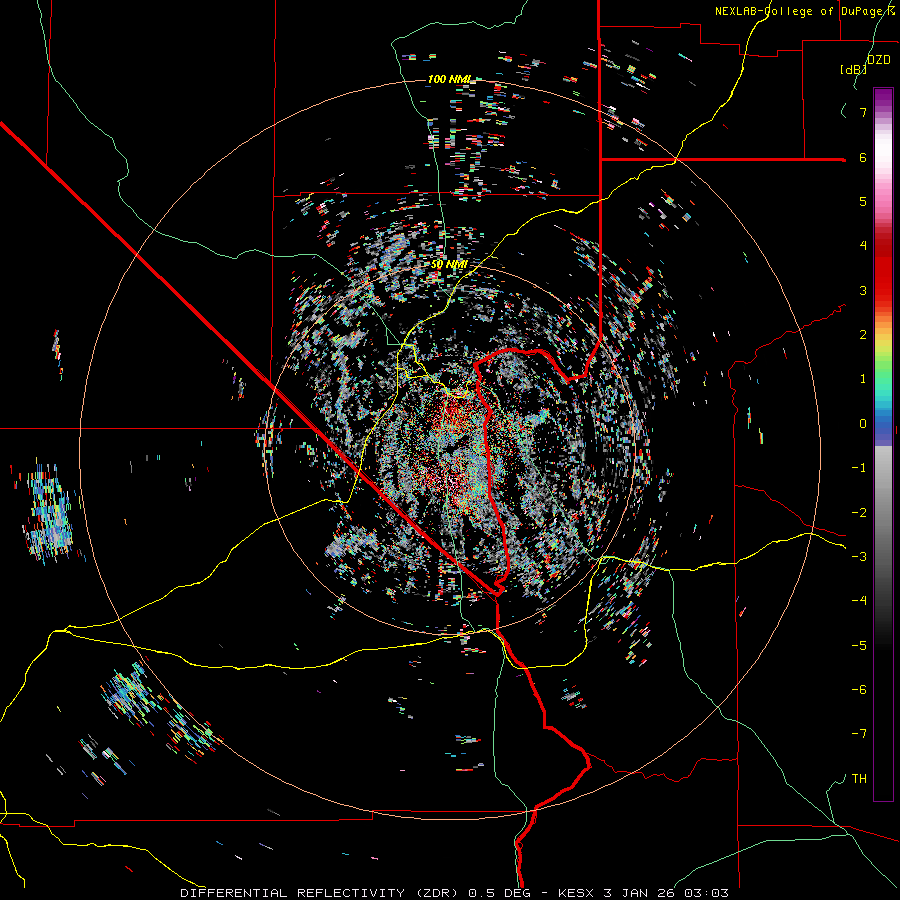Click the 03:03 timestamp in caption

(x=707, y=893)
